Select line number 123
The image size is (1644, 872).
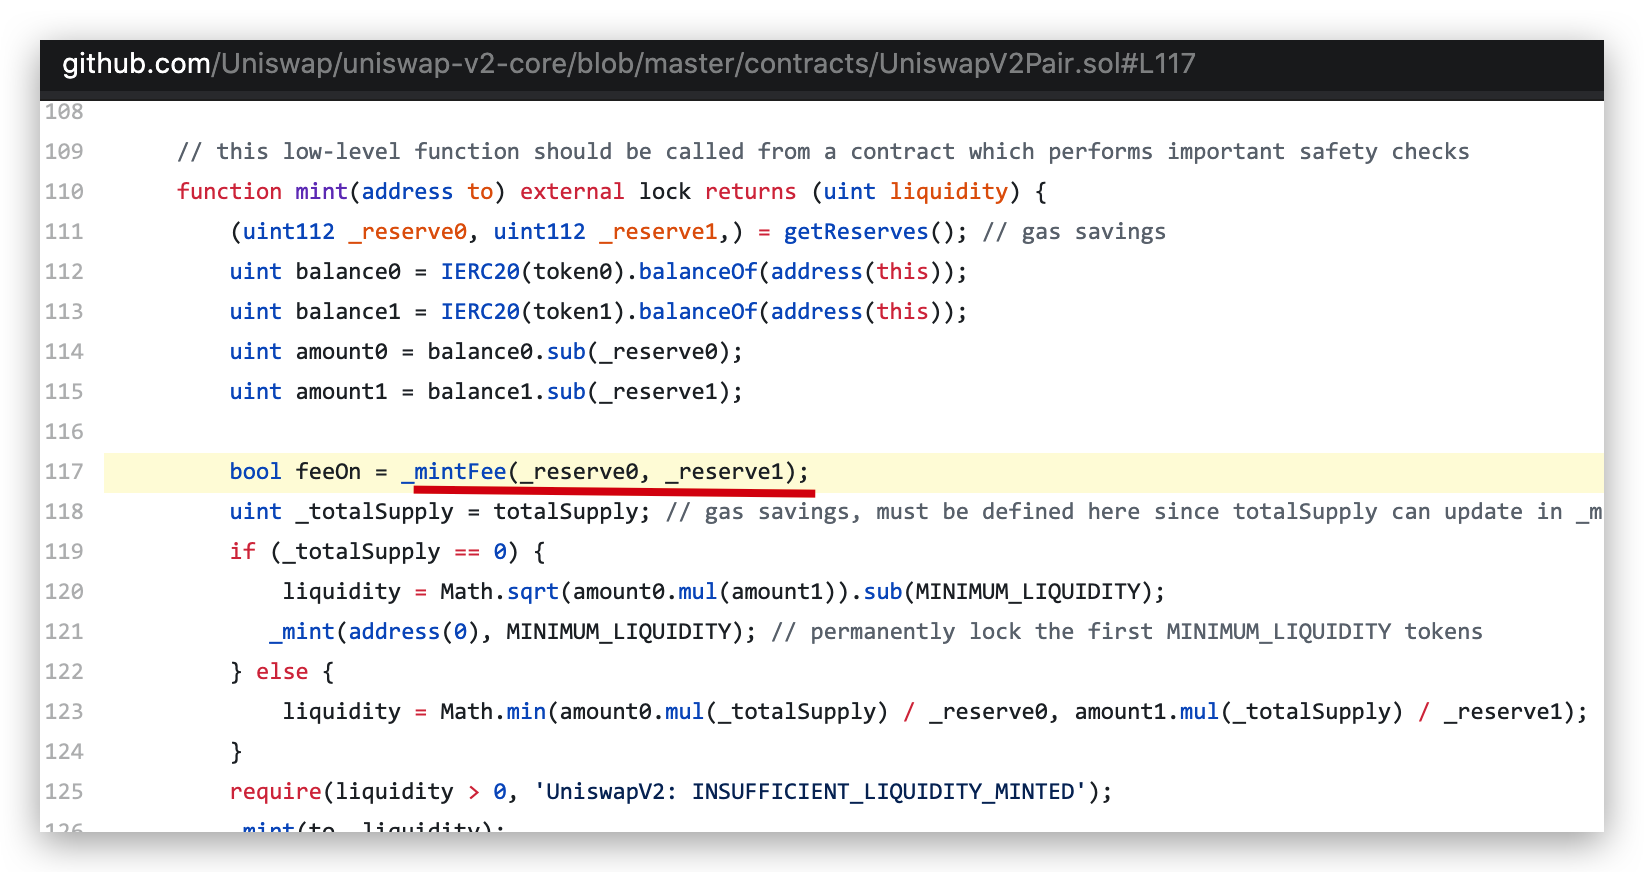coord(64,712)
